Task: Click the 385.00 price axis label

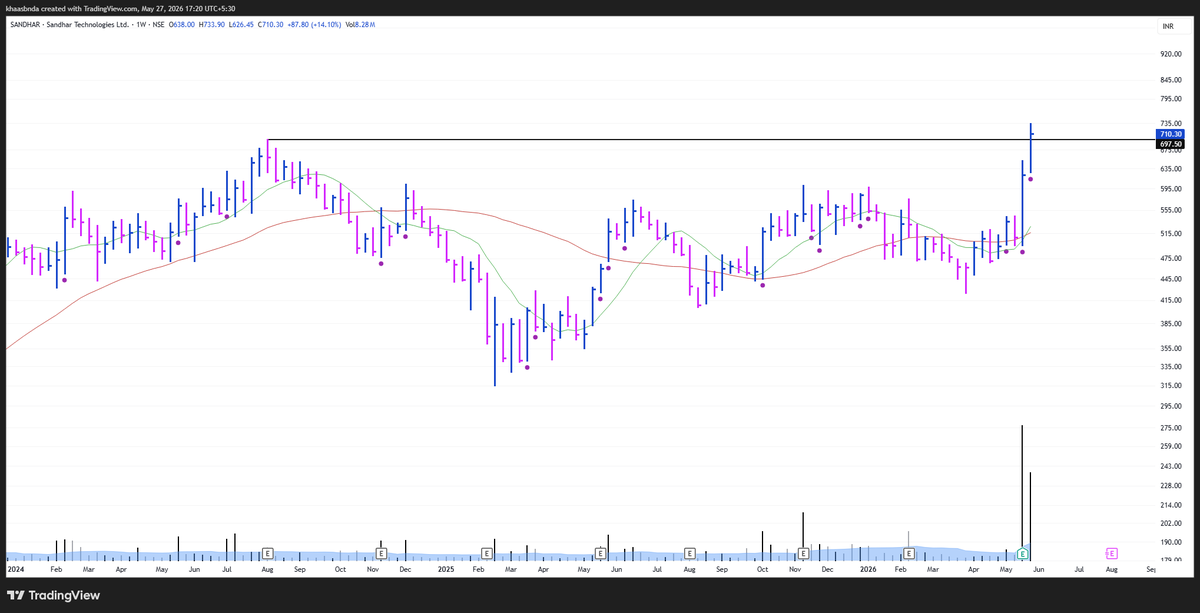Action: (x=1171, y=323)
